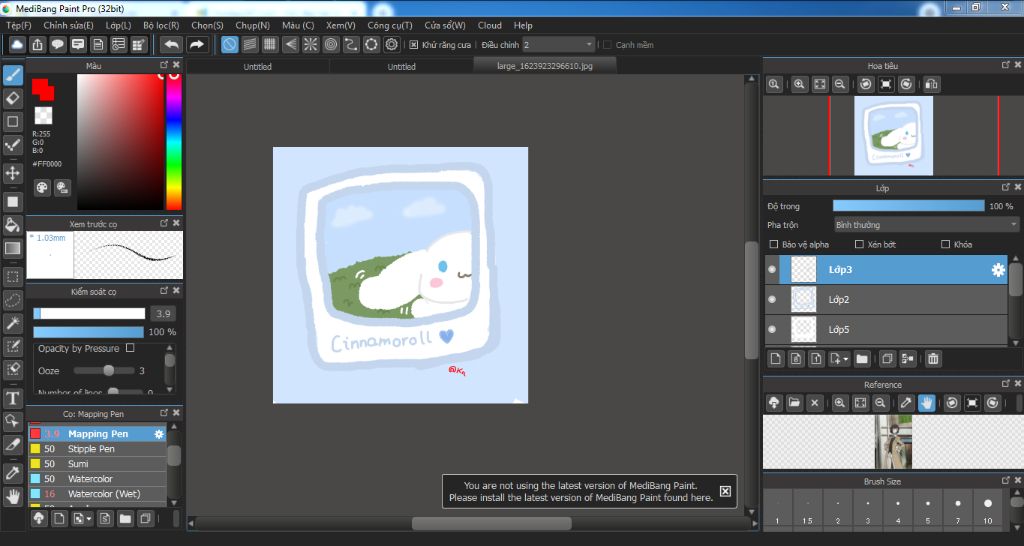The width and height of the screenshot is (1024, 546).
Task: Click the rainbow hue strip
Action: click(x=174, y=142)
